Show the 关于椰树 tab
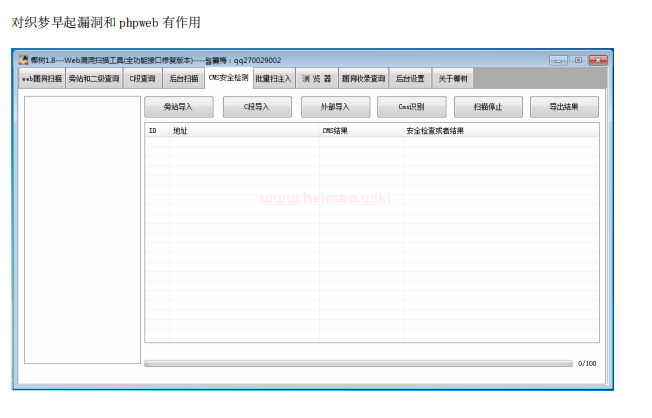 (453, 78)
